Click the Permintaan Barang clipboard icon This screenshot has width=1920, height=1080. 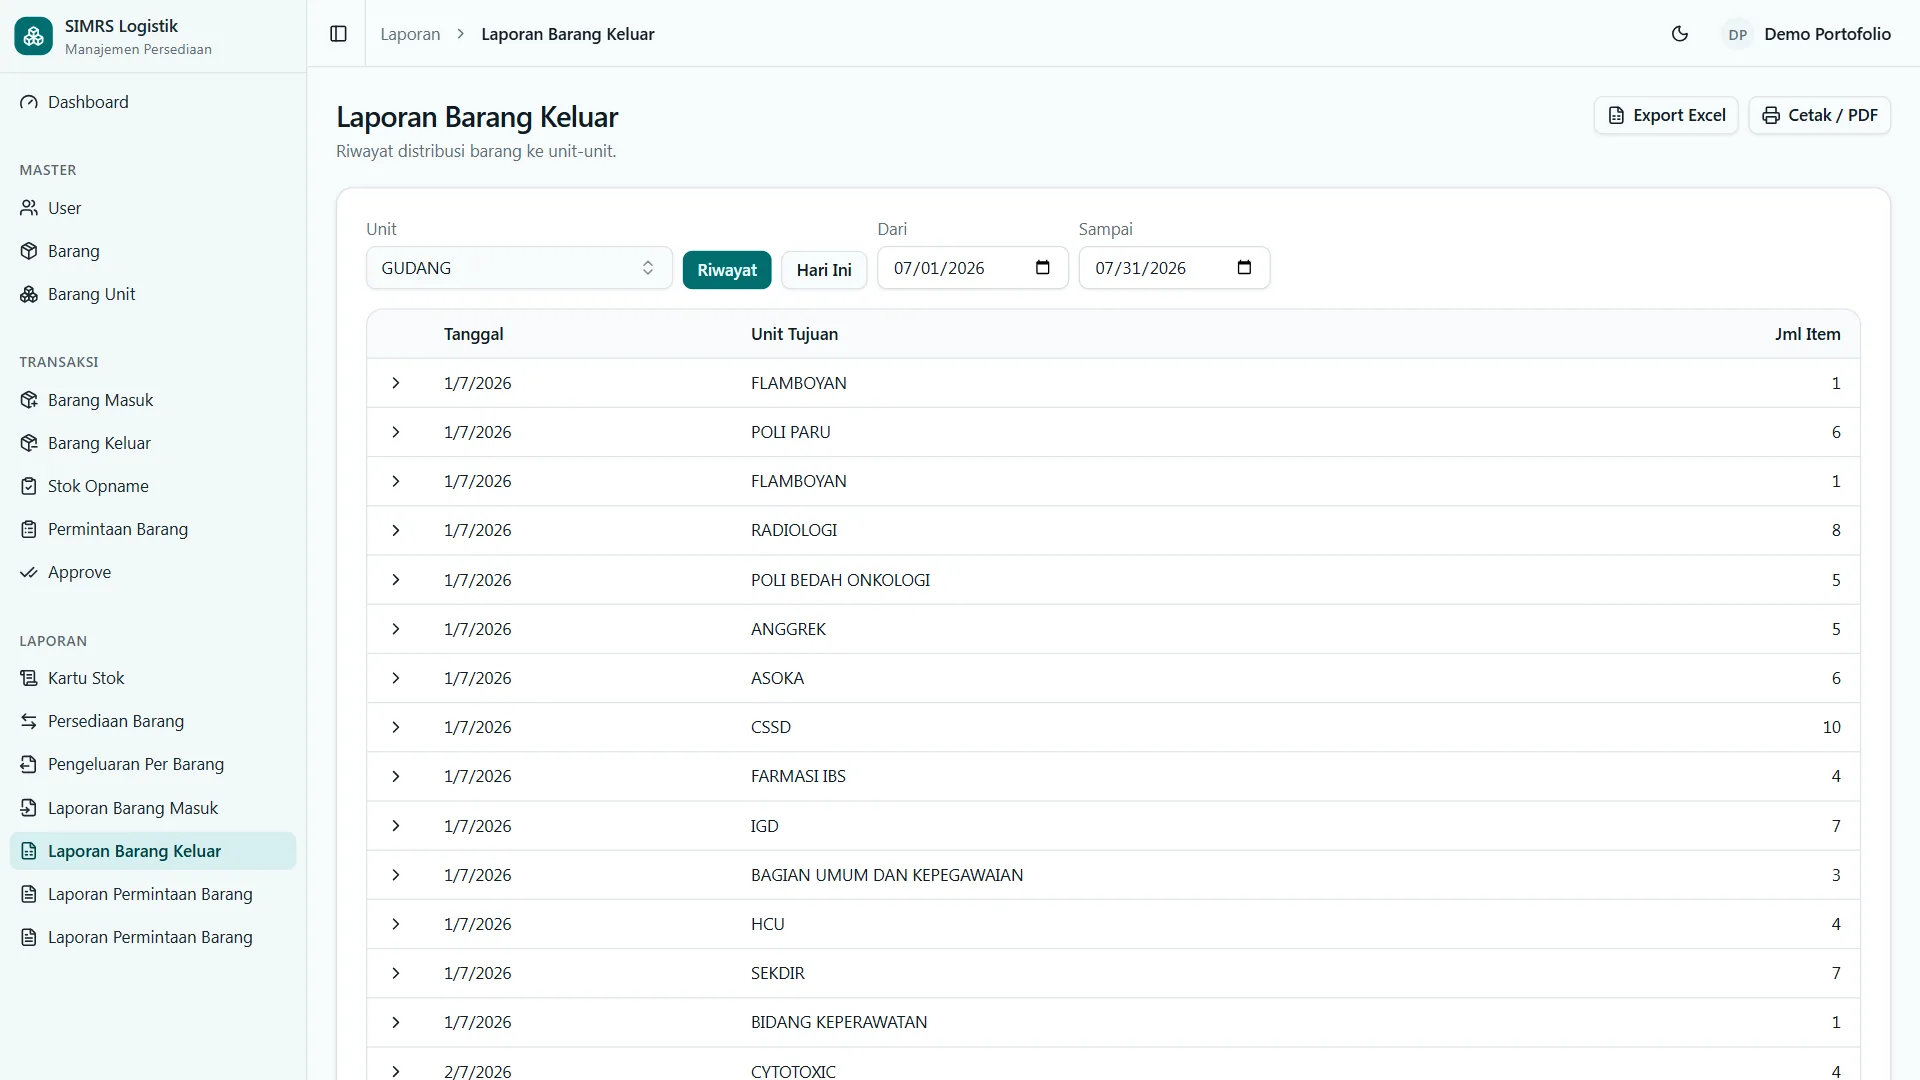(29, 529)
